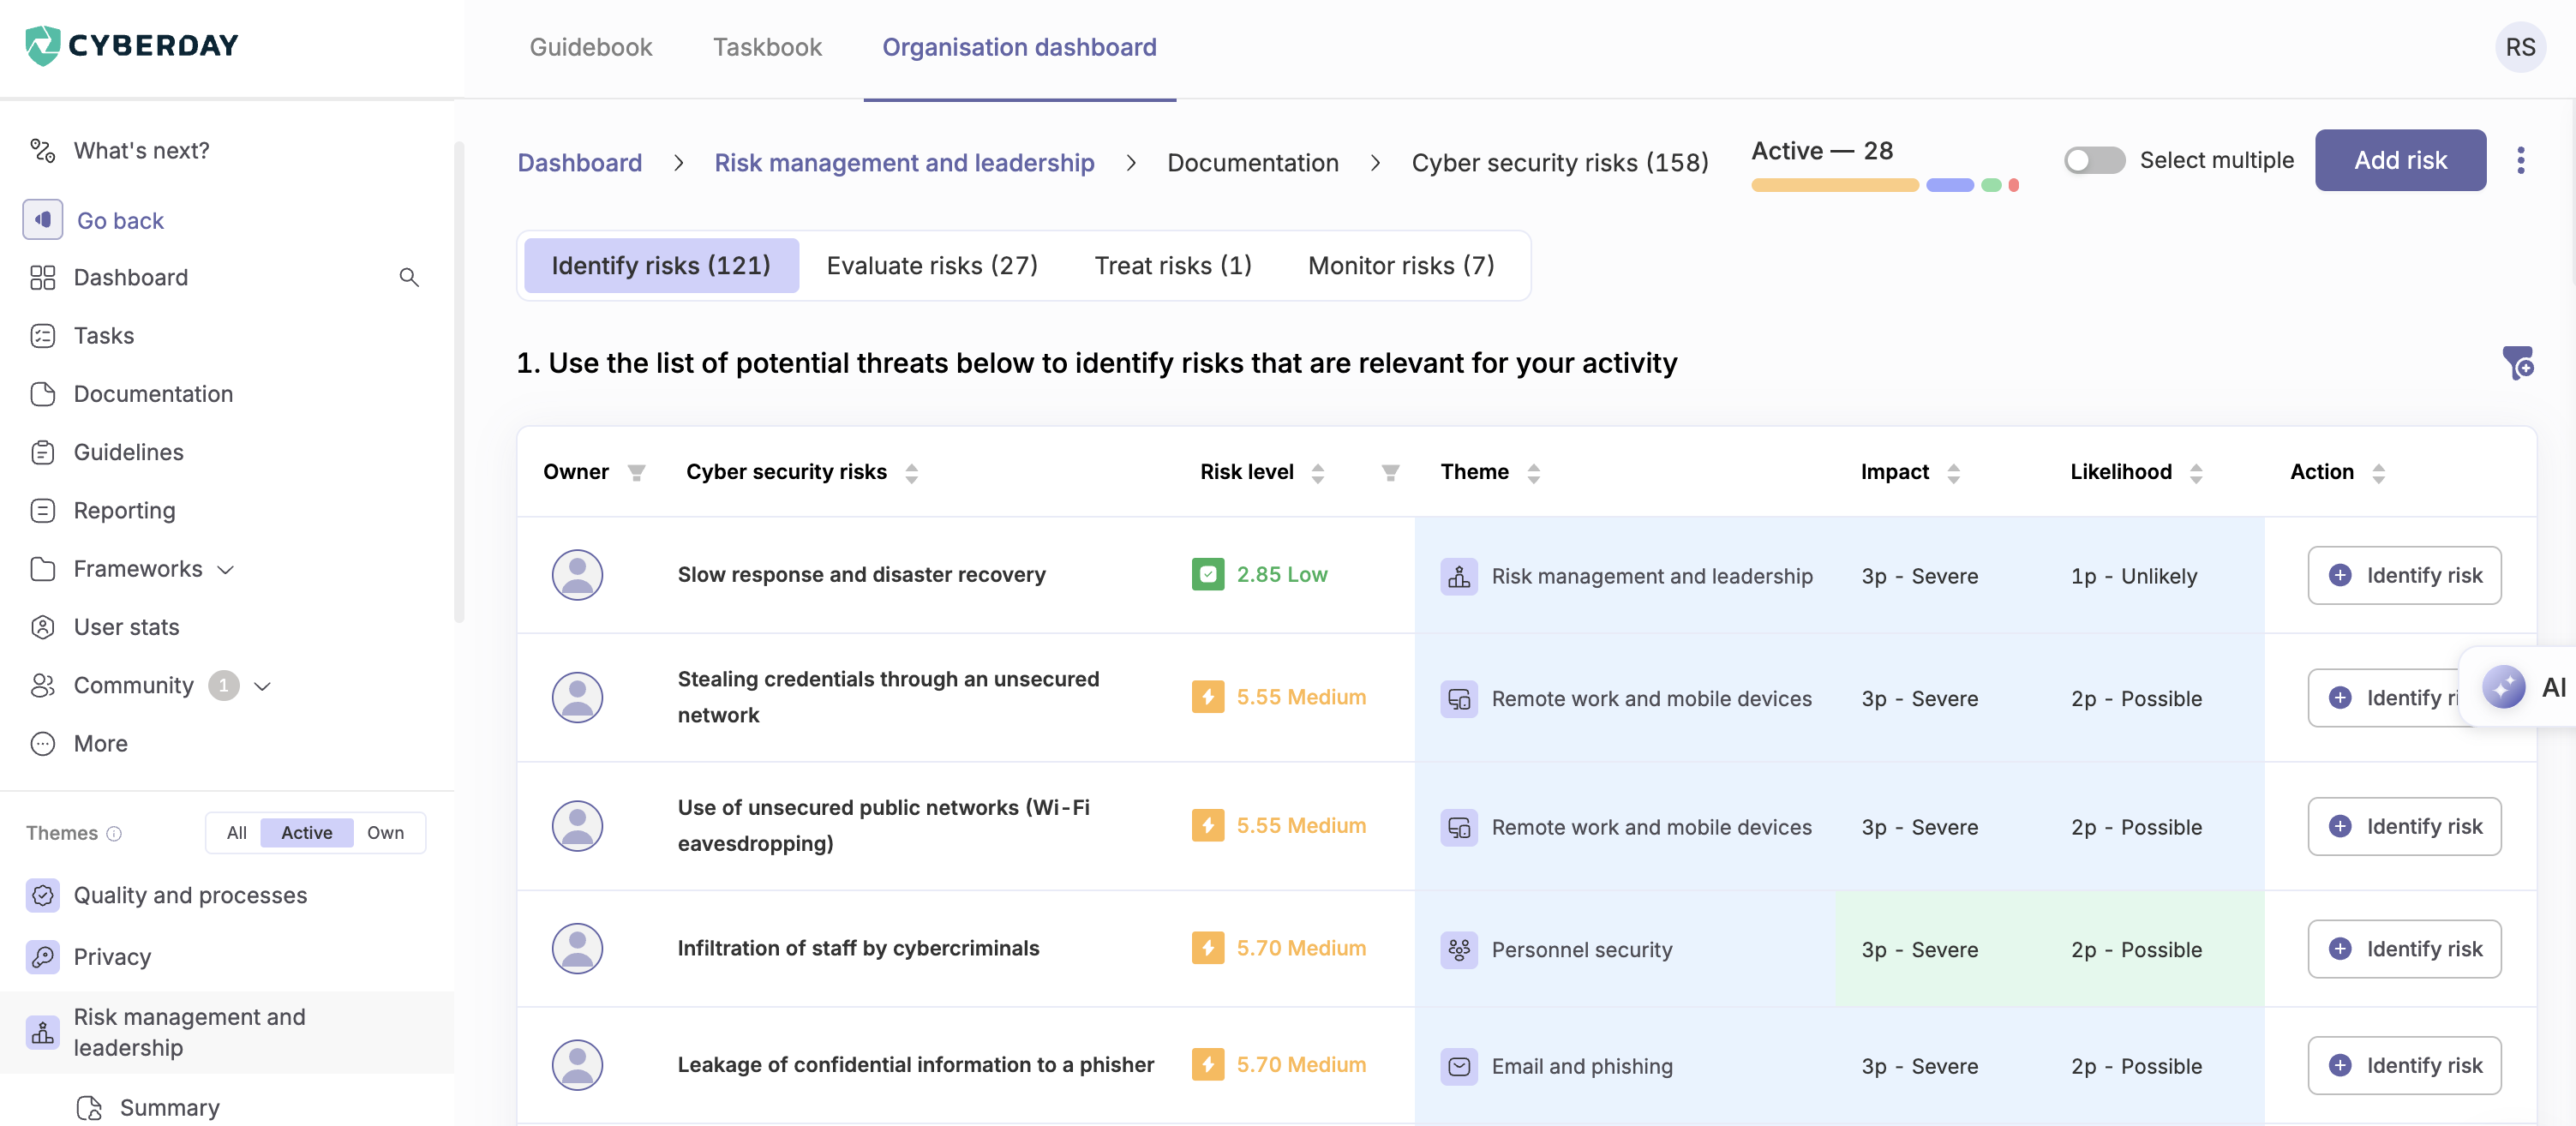Viewport: 2576px width, 1126px height.
Task: Click the Cyberday logo
Action: click(131, 45)
